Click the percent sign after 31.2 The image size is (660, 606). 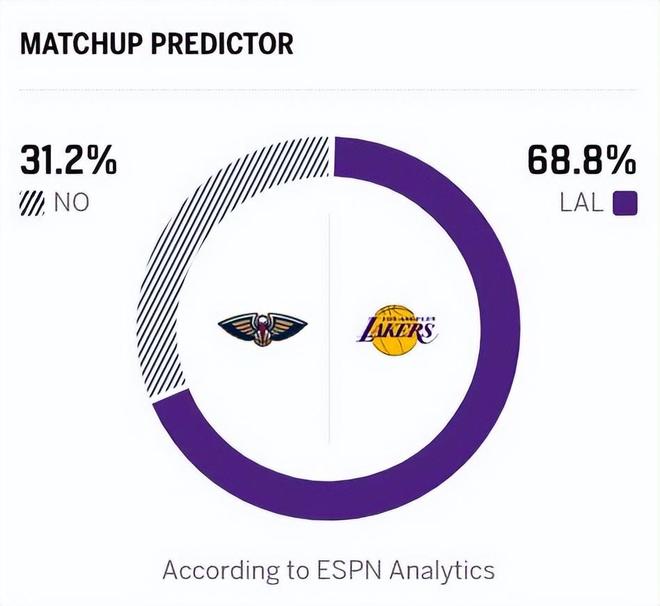[101, 161]
